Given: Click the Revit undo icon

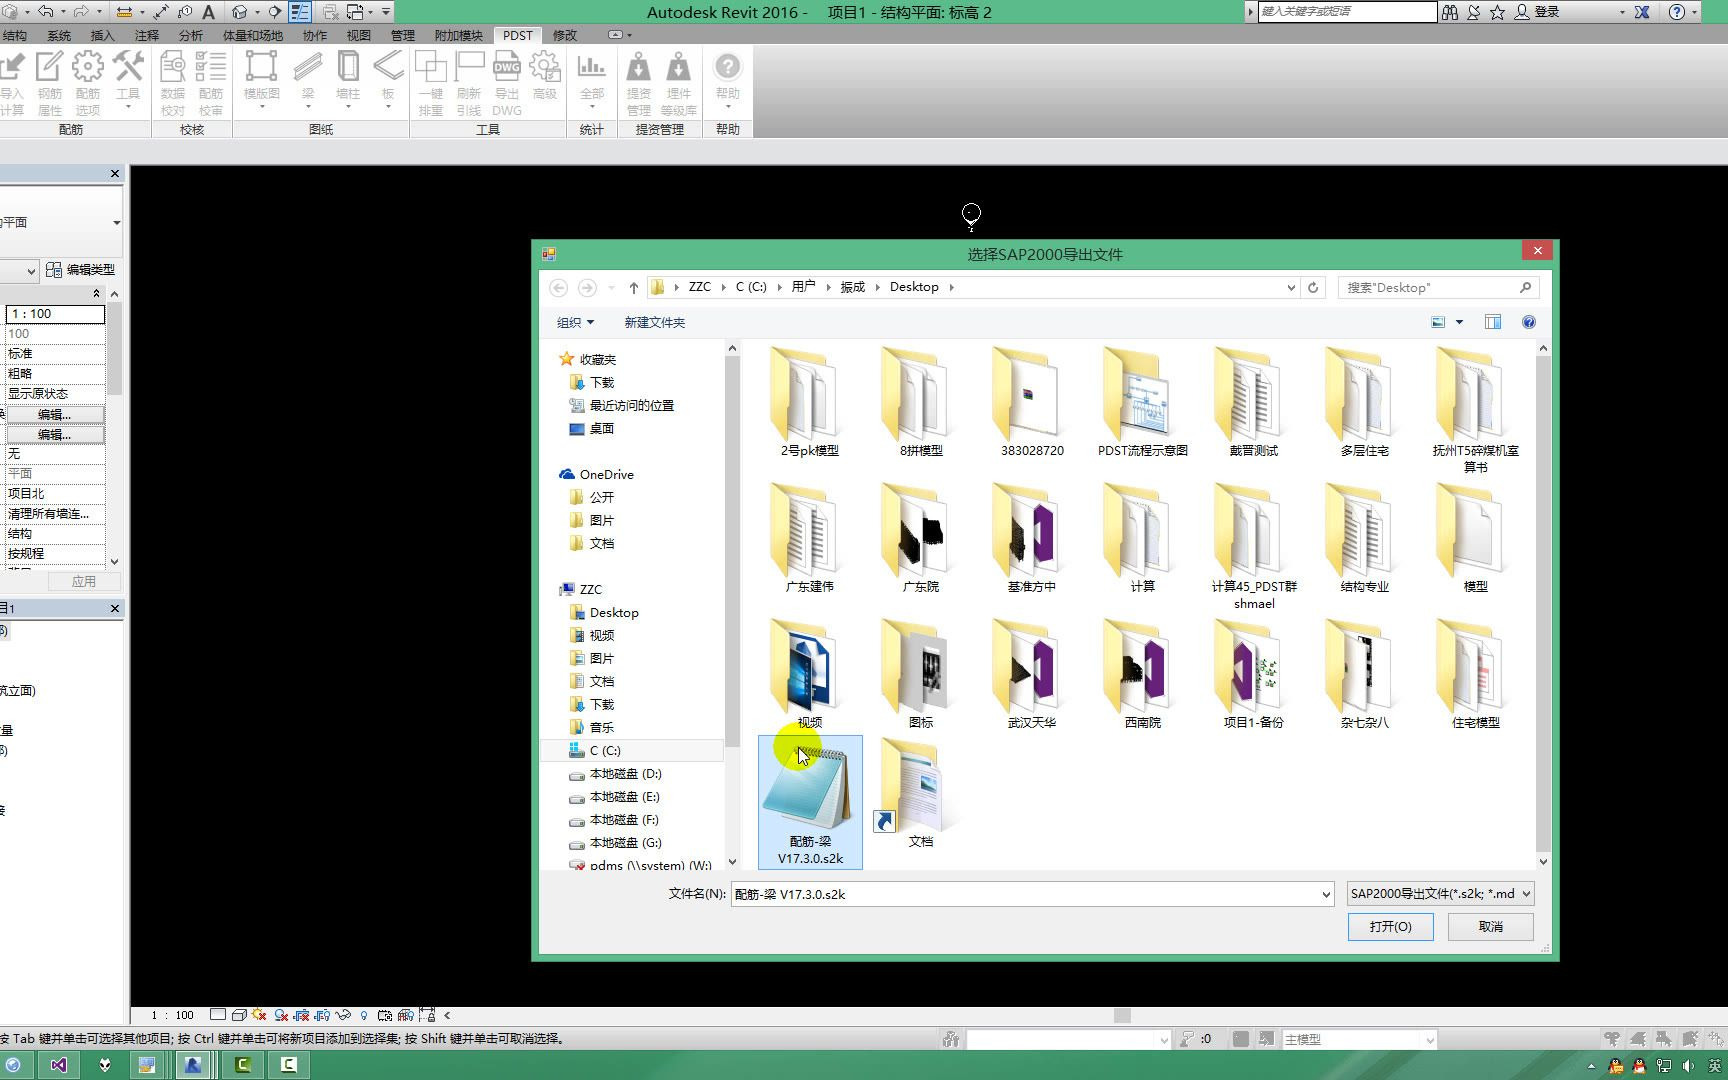Looking at the screenshot, I should coord(46,12).
